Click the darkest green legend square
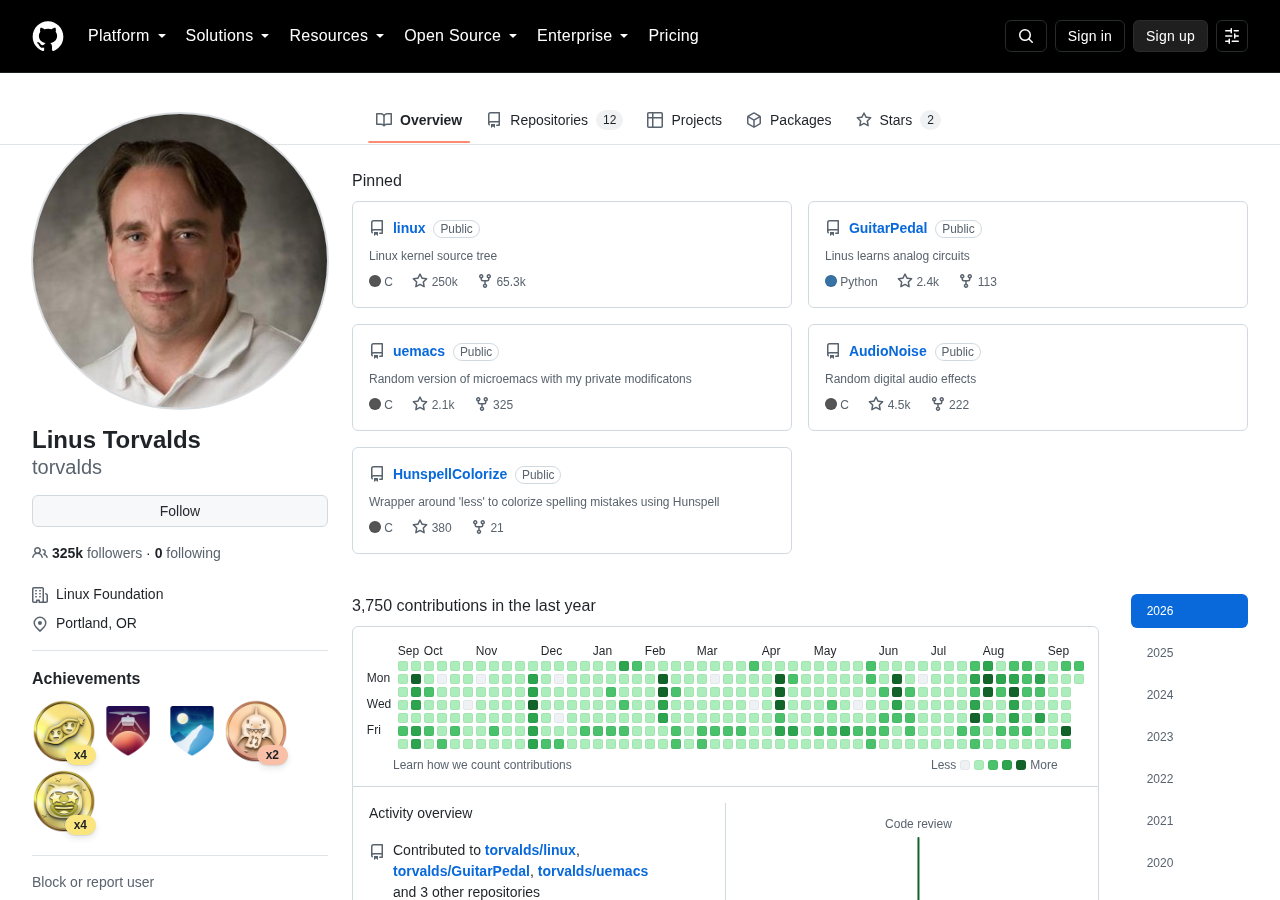This screenshot has height=900, width=1280. [1021, 765]
